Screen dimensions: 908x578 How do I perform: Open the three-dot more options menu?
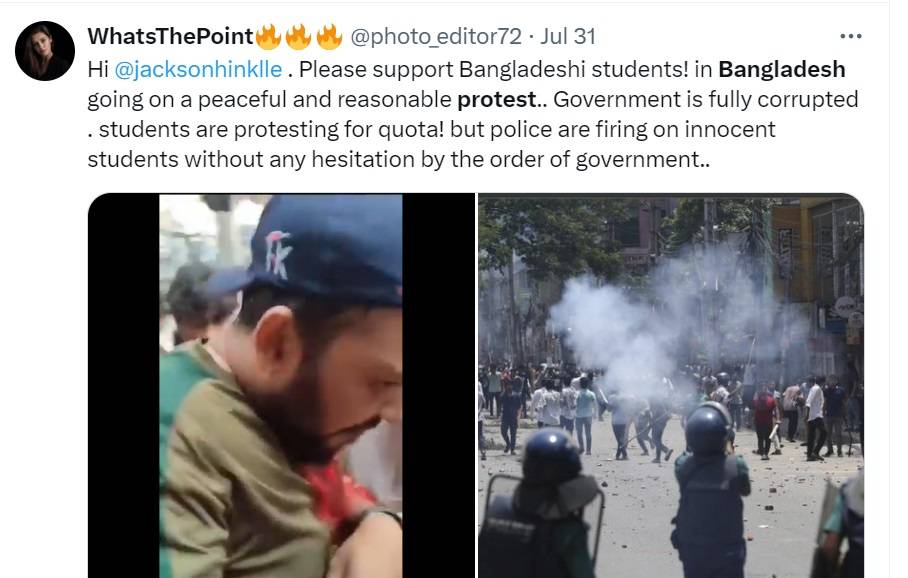(x=850, y=36)
